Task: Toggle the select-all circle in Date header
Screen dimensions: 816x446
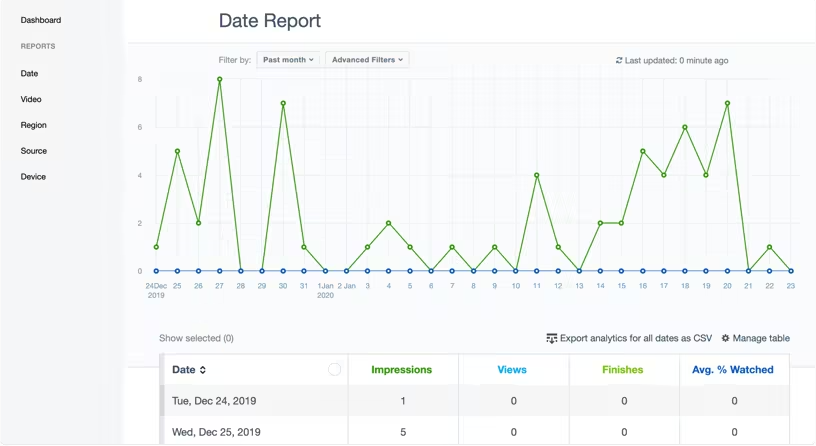Action: click(335, 369)
